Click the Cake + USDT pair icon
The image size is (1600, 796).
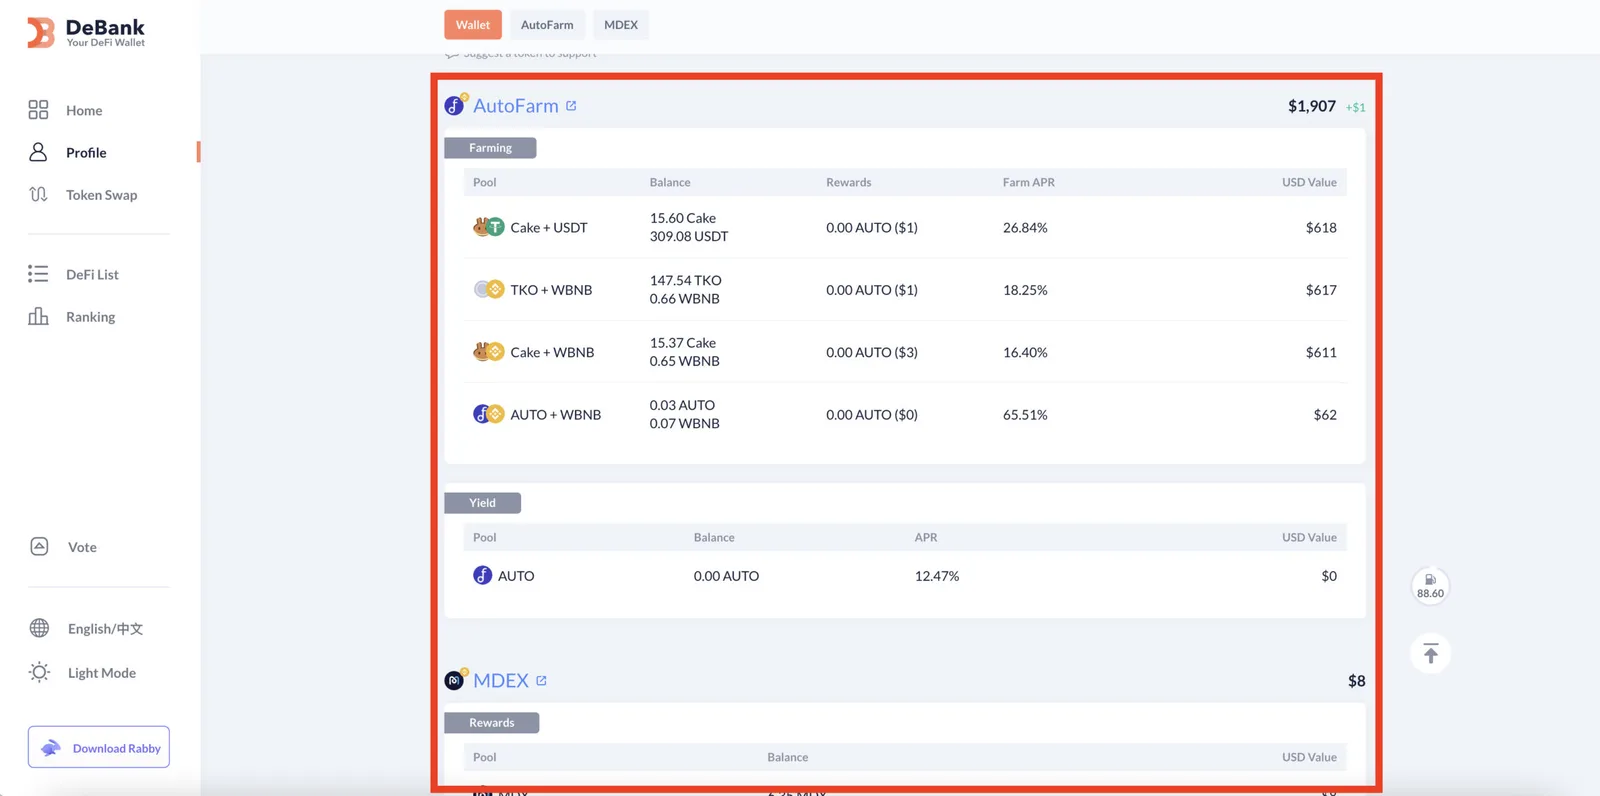tap(488, 227)
